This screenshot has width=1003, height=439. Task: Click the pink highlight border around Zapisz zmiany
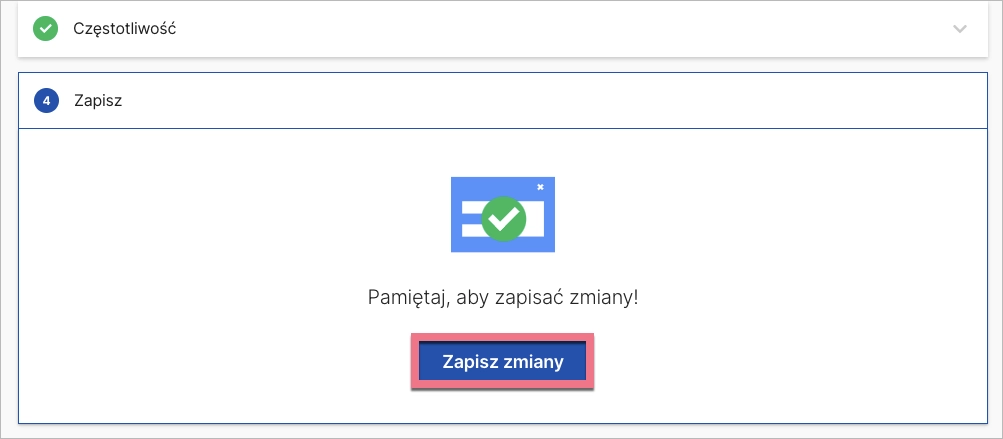[x=503, y=338]
